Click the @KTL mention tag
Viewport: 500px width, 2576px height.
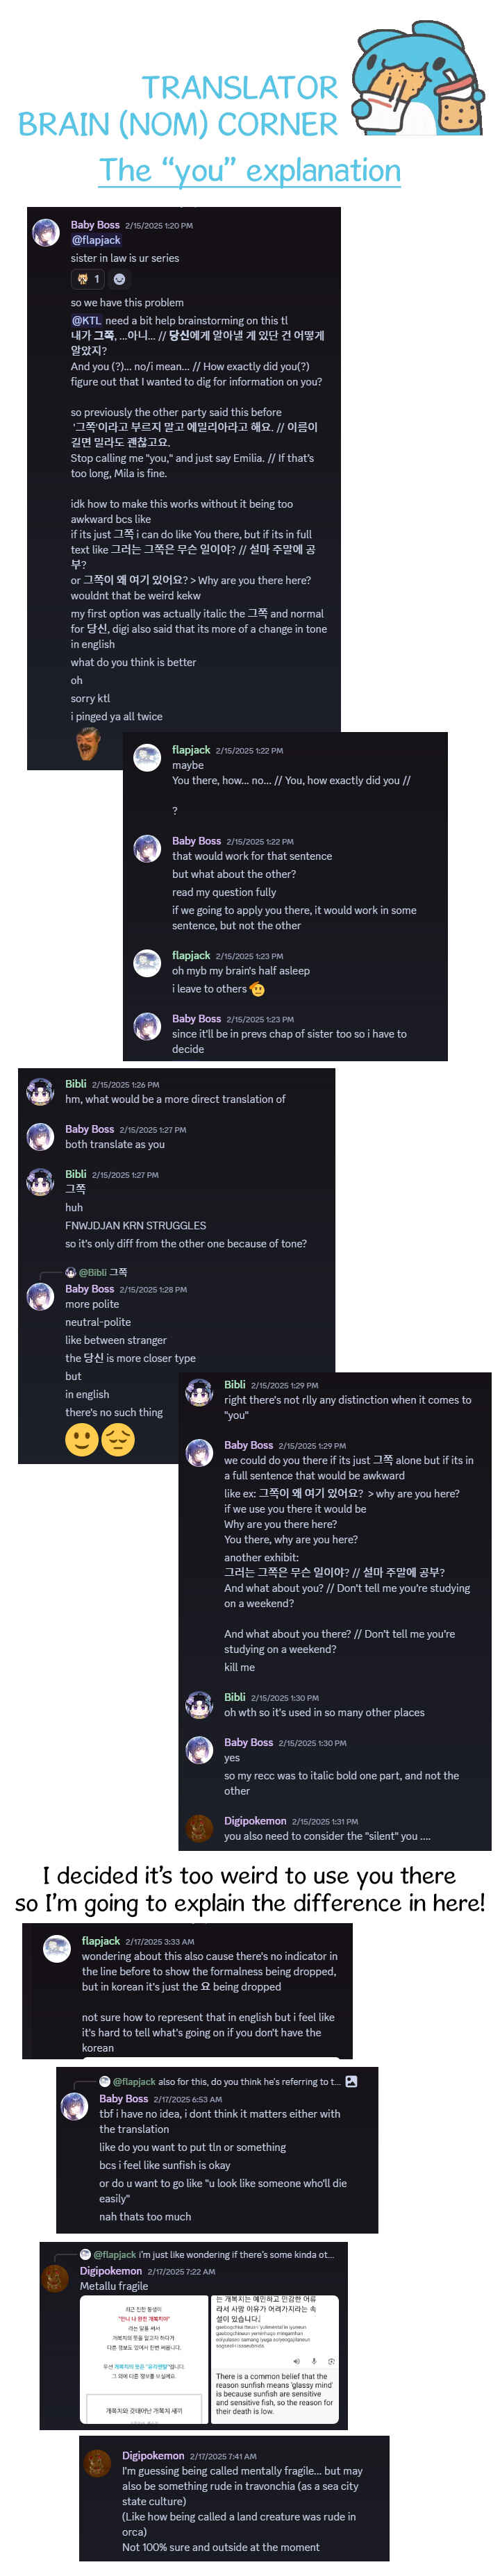[86, 321]
